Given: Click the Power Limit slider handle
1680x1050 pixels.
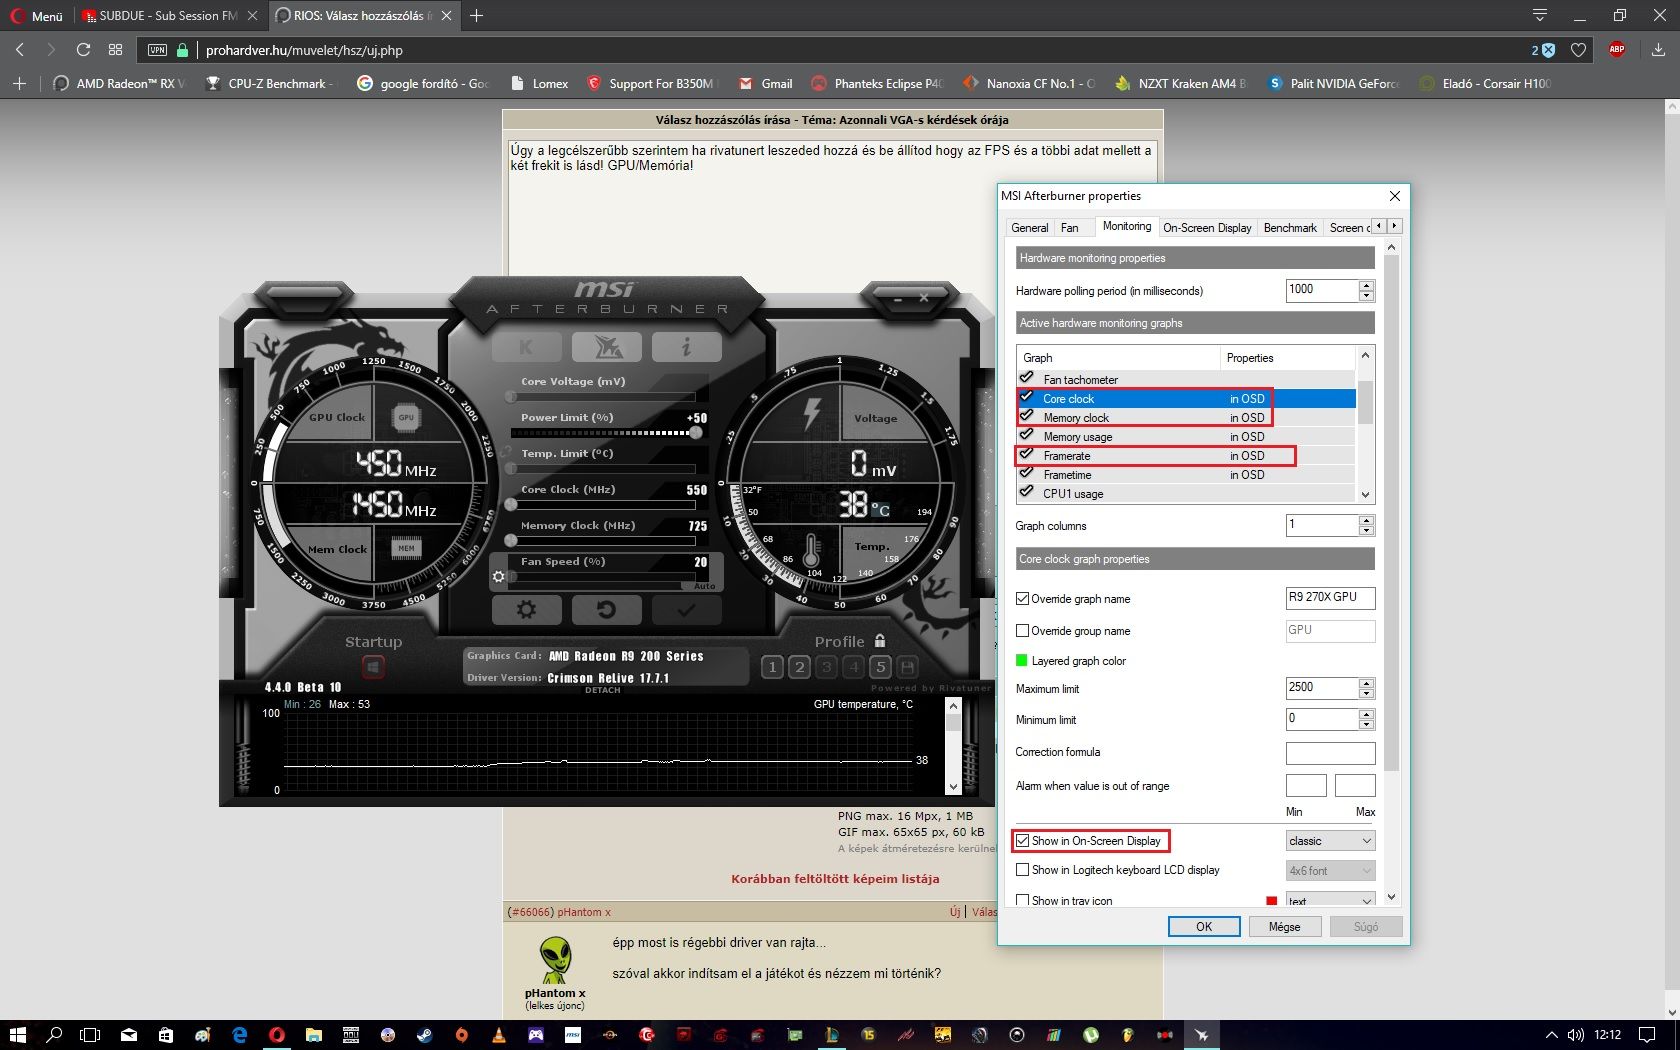Looking at the screenshot, I should [x=695, y=433].
